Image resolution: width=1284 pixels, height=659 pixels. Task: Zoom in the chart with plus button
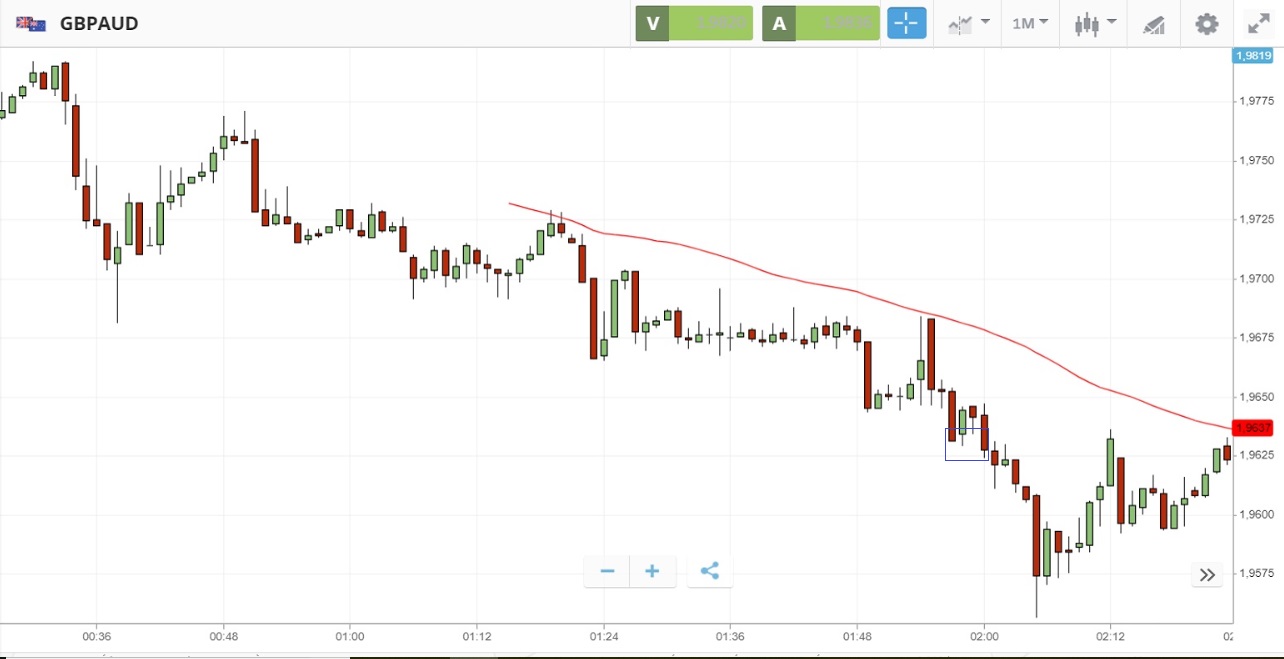click(x=652, y=571)
